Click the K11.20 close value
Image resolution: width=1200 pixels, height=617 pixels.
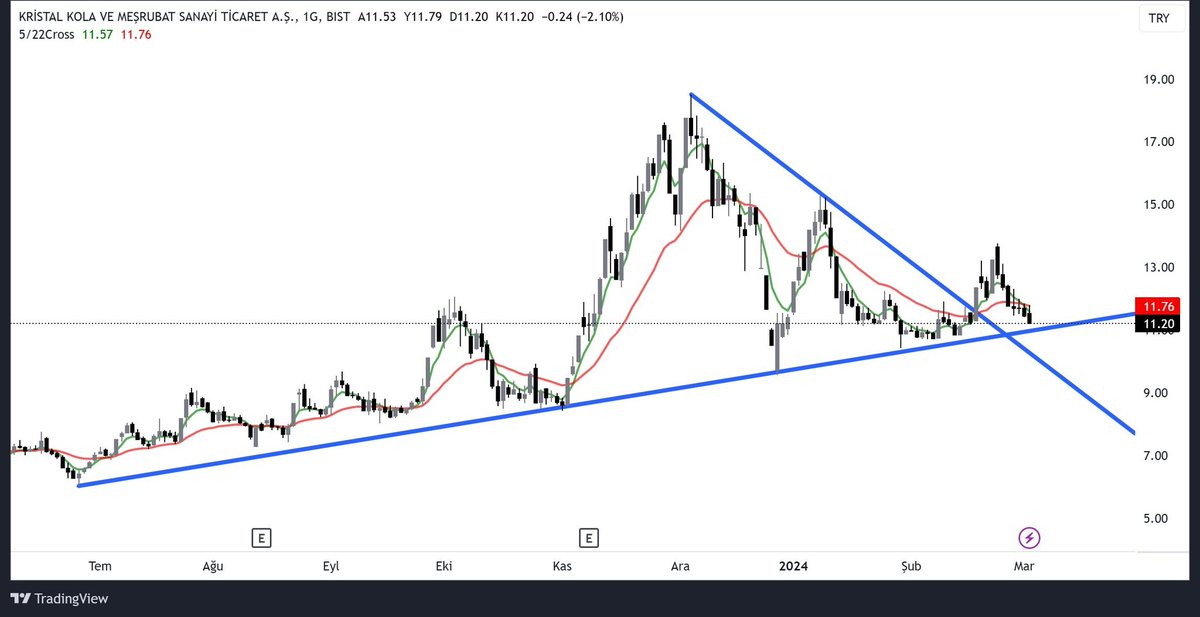pos(514,18)
